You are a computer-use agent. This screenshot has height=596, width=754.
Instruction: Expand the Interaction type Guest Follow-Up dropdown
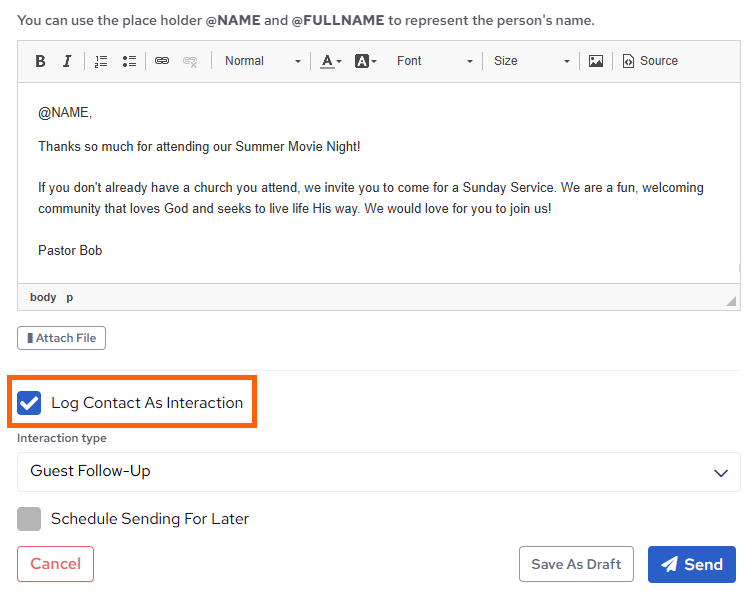click(378, 472)
